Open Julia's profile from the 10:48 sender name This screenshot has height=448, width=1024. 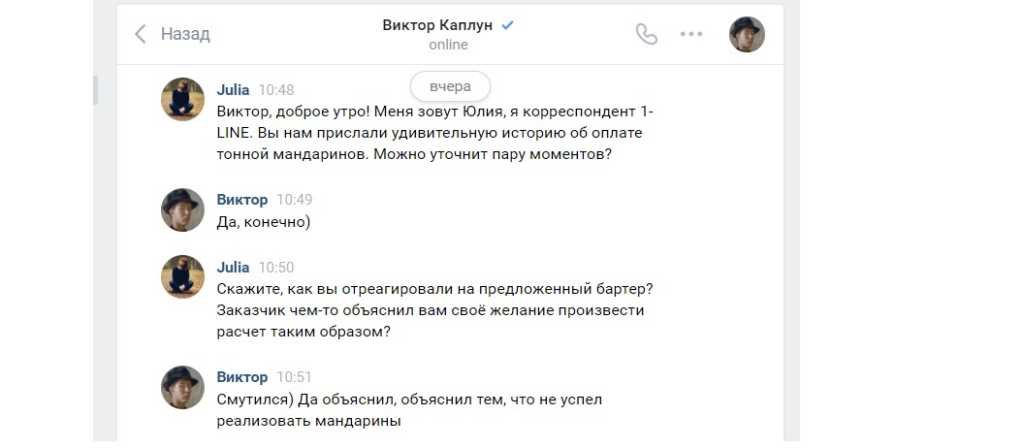pos(233,89)
